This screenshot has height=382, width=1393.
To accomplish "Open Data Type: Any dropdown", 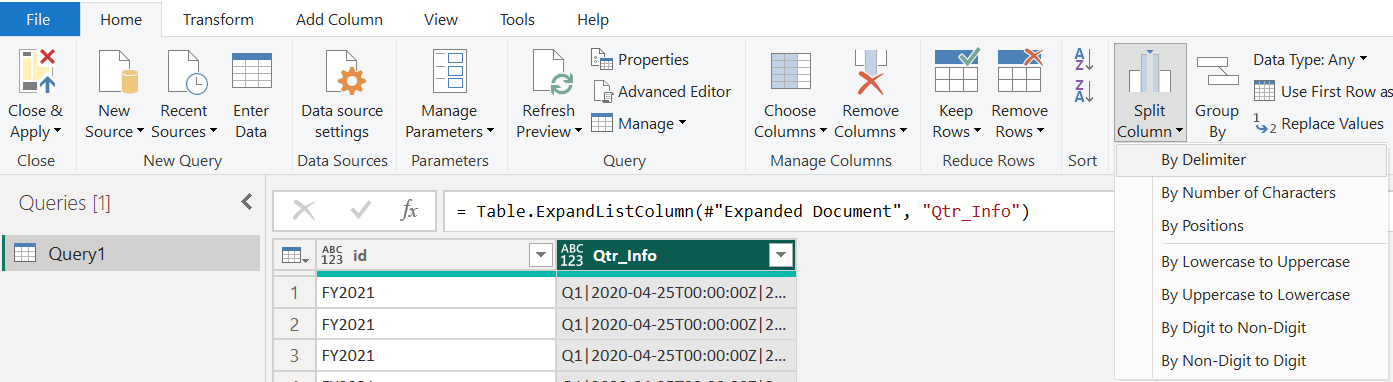I will point(1310,59).
